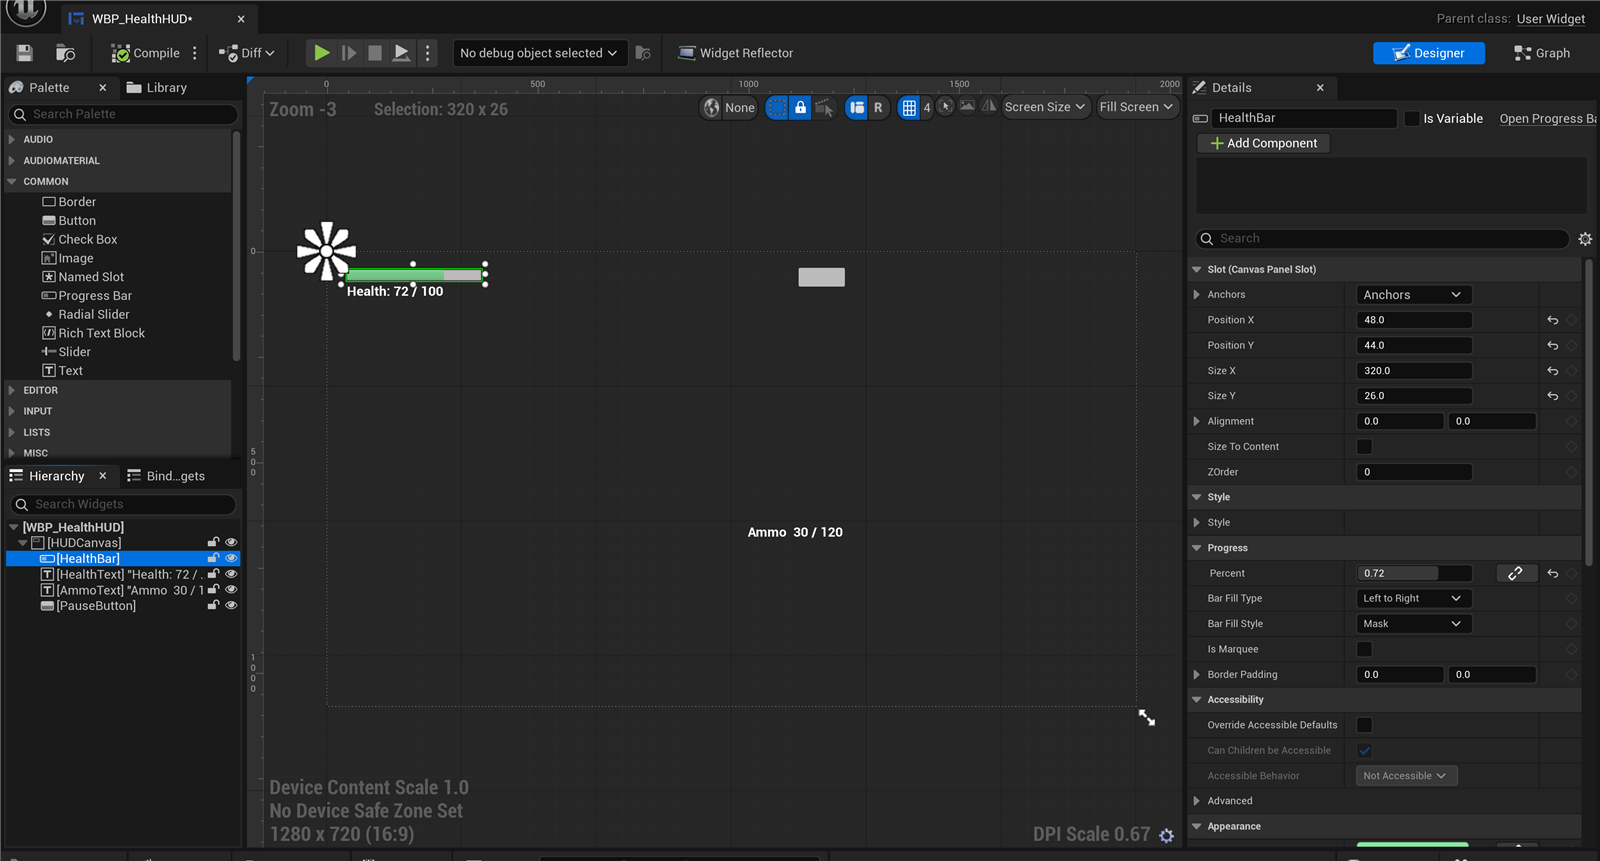Image resolution: width=1600 pixels, height=861 pixels.
Task: Click the Stop playback button
Action: tap(375, 53)
